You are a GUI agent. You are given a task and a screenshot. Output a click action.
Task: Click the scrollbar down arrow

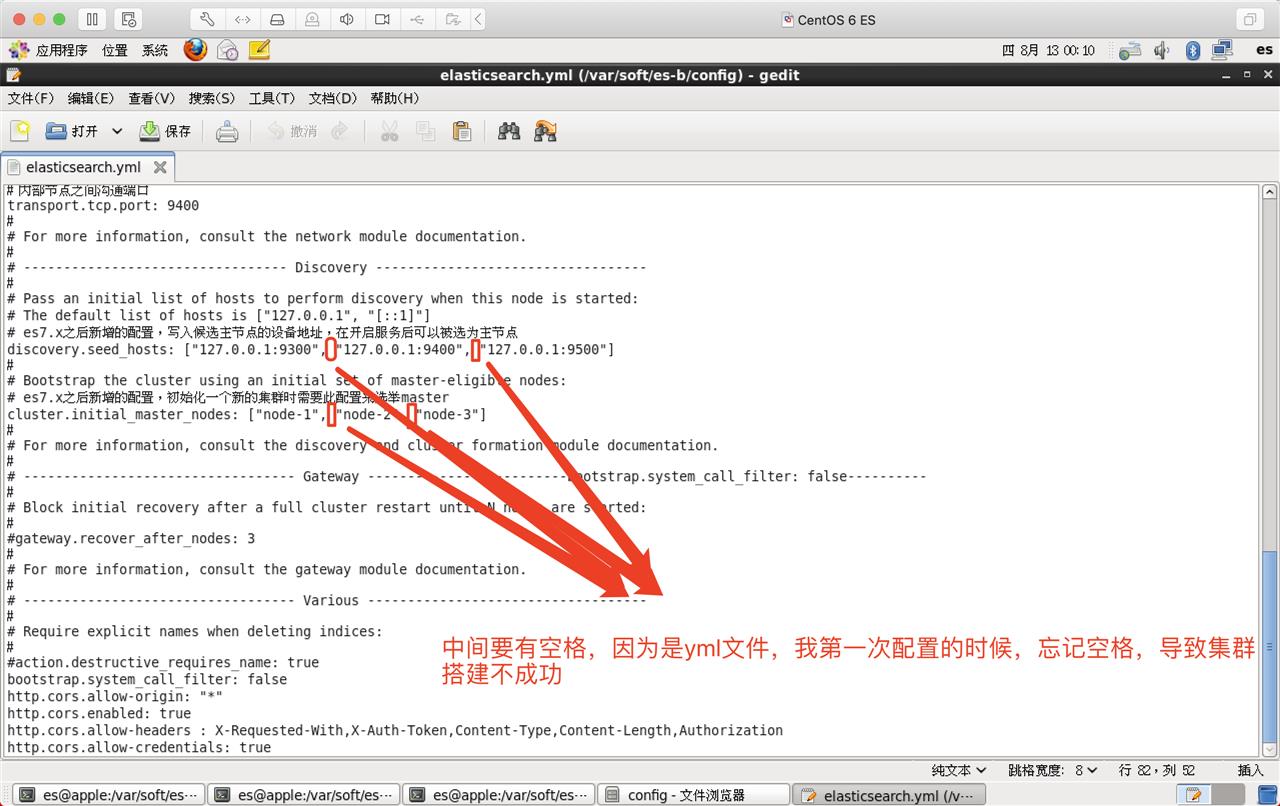coord(1270,751)
